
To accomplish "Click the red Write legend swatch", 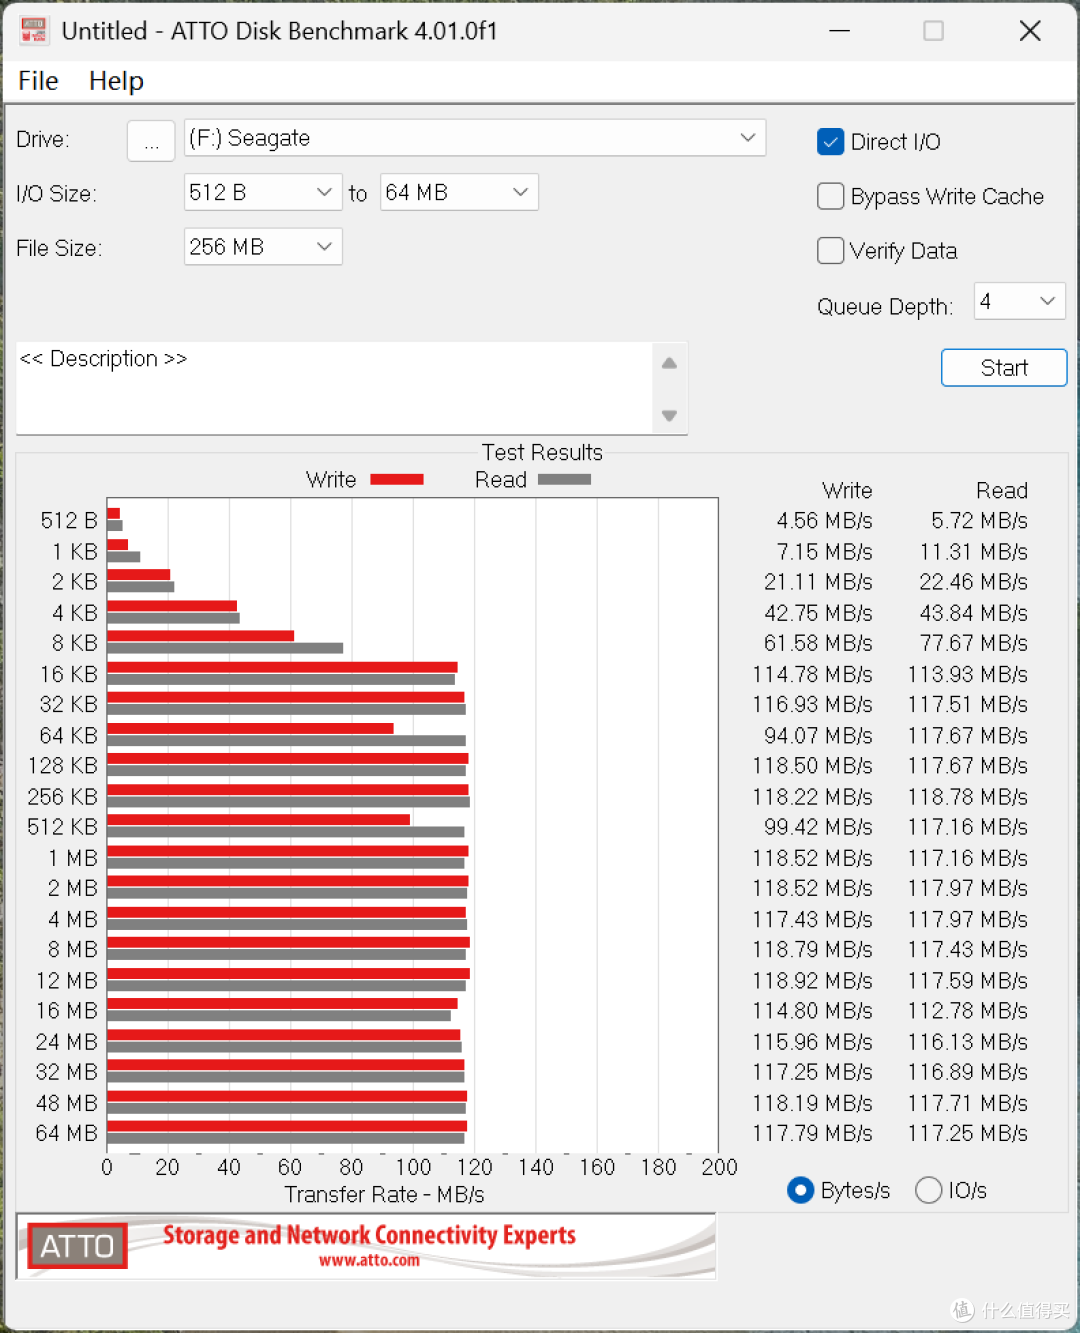I will (x=397, y=480).
